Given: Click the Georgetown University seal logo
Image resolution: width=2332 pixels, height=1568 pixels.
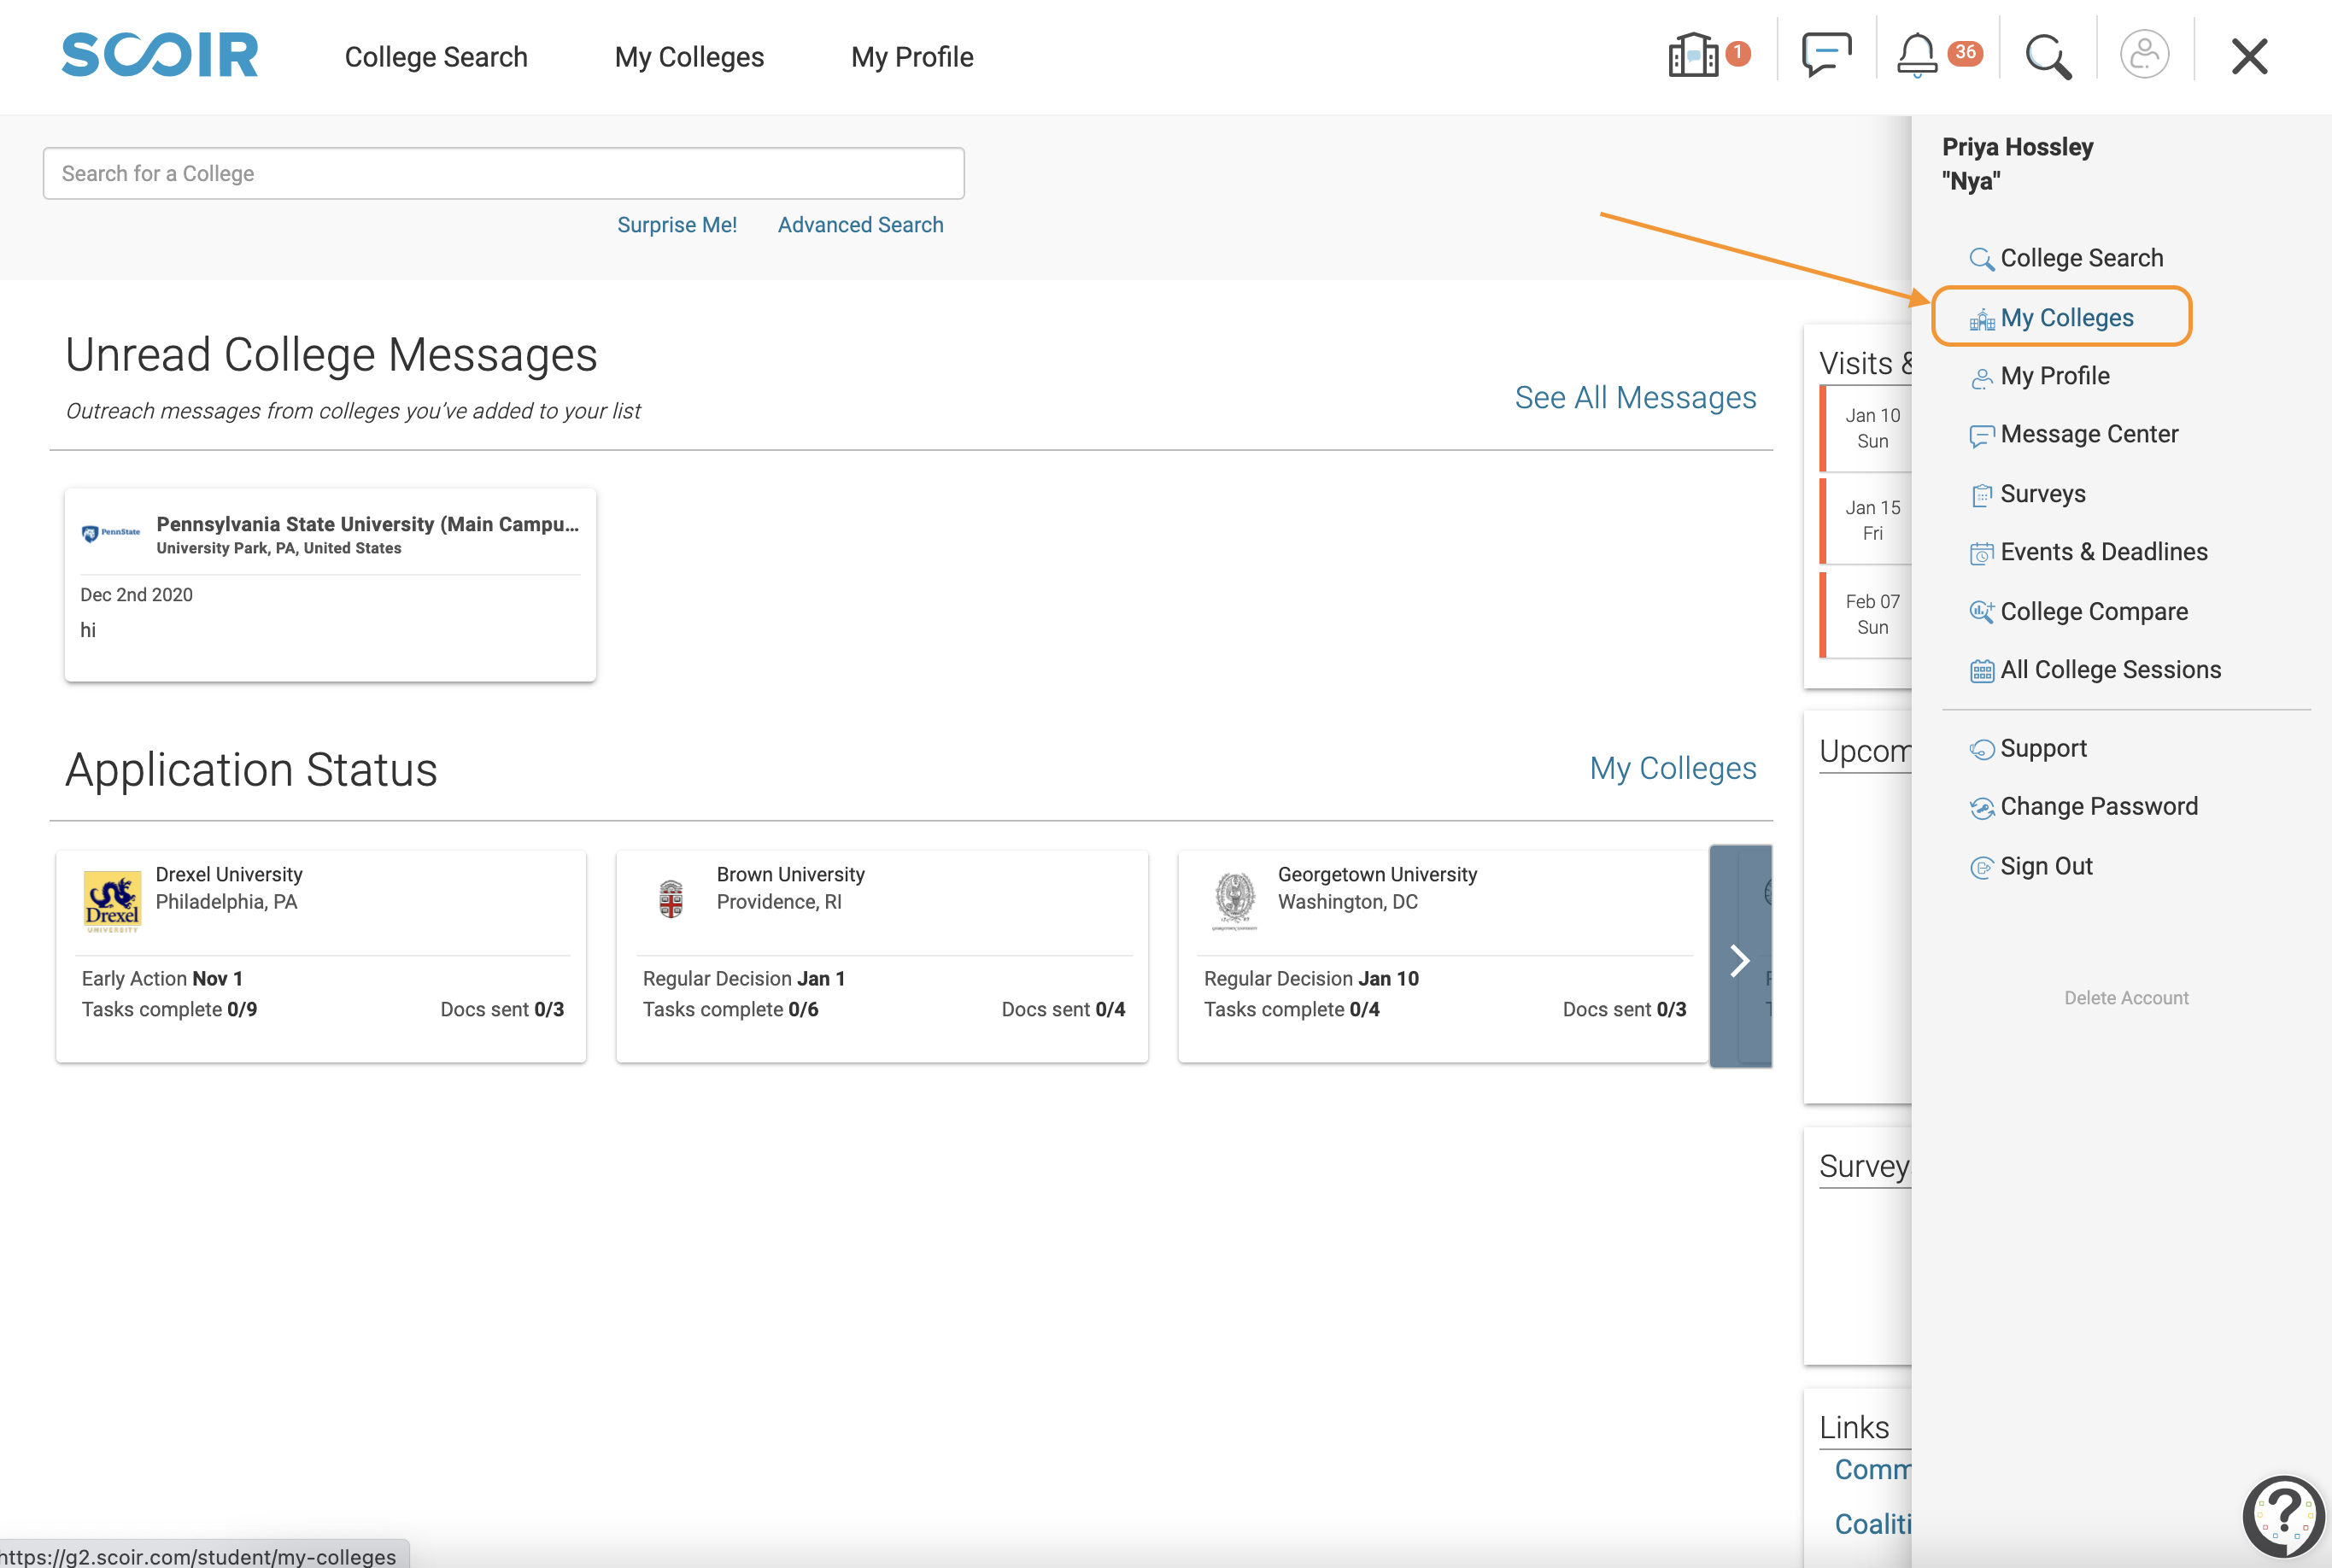Looking at the screenshot, I should tap(1234, 900).
